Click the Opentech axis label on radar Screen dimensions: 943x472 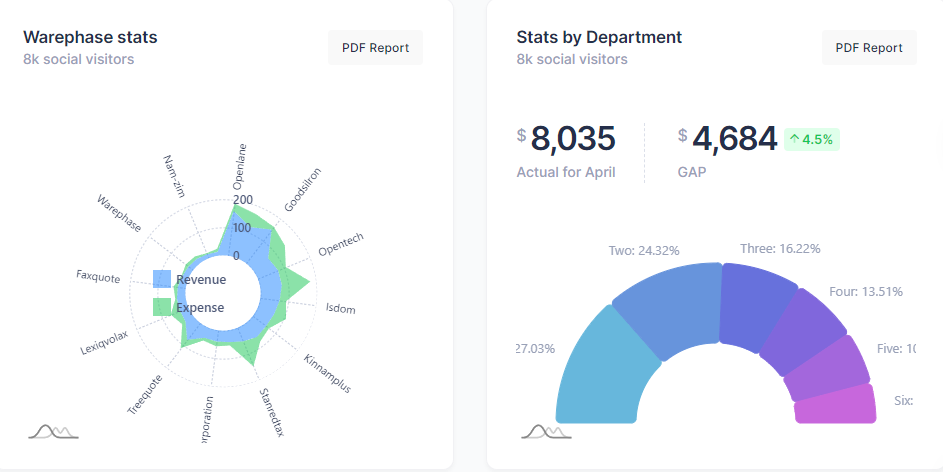(341, 244)
